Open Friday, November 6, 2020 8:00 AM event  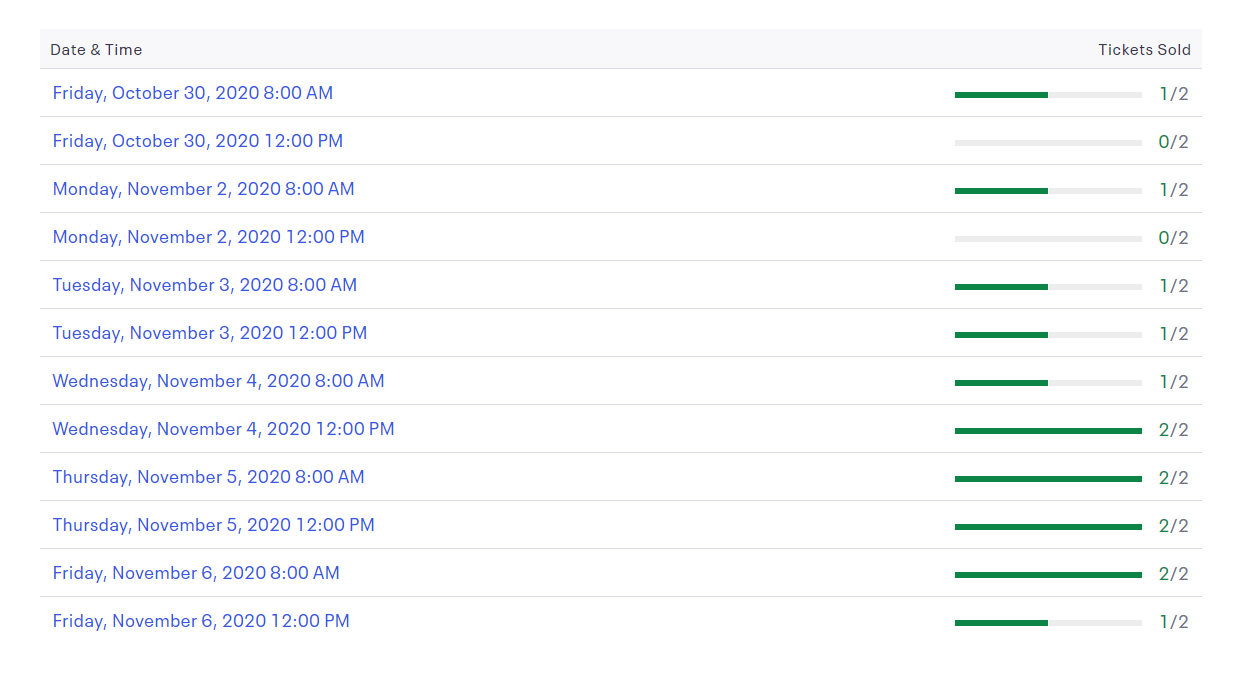pyautogui.click(x=196, y=573)
